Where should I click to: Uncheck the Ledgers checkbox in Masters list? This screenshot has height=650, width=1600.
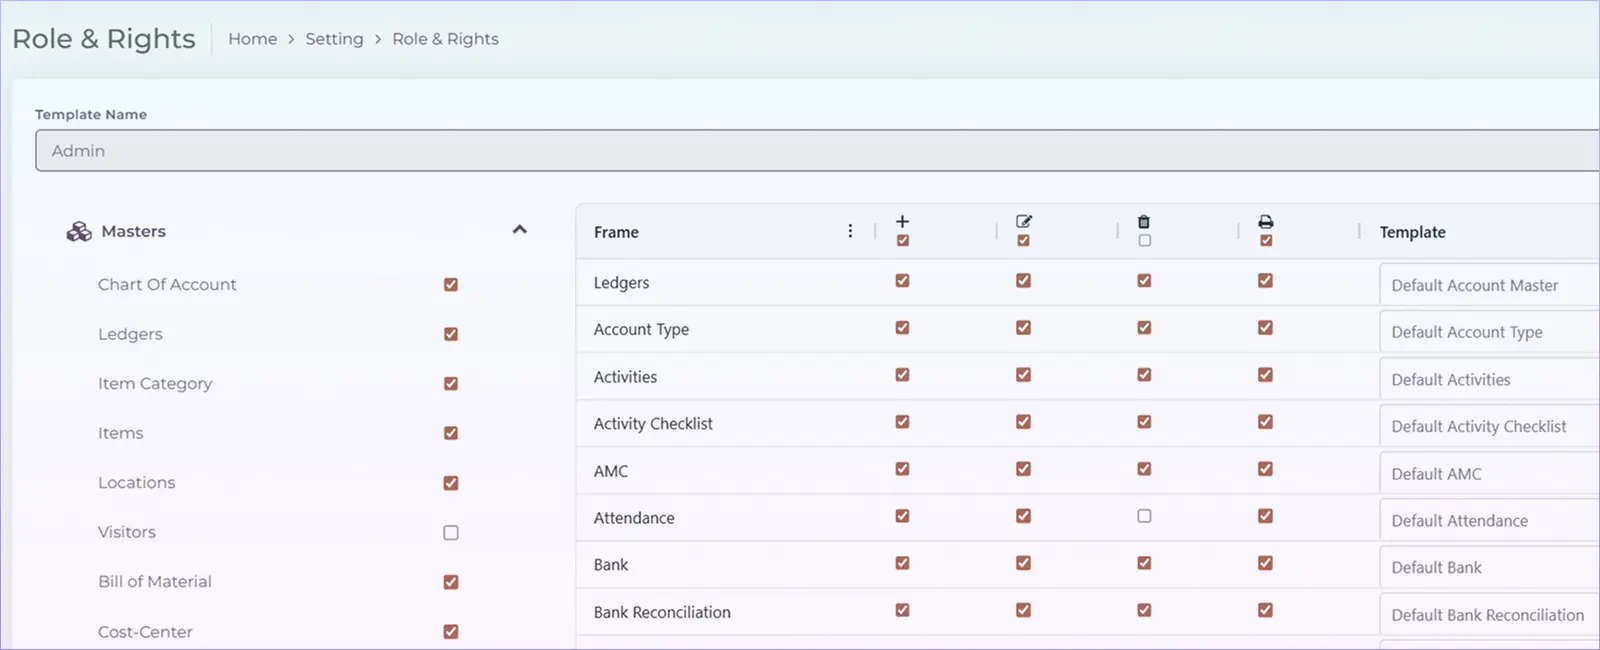click(x=451, y=334)
